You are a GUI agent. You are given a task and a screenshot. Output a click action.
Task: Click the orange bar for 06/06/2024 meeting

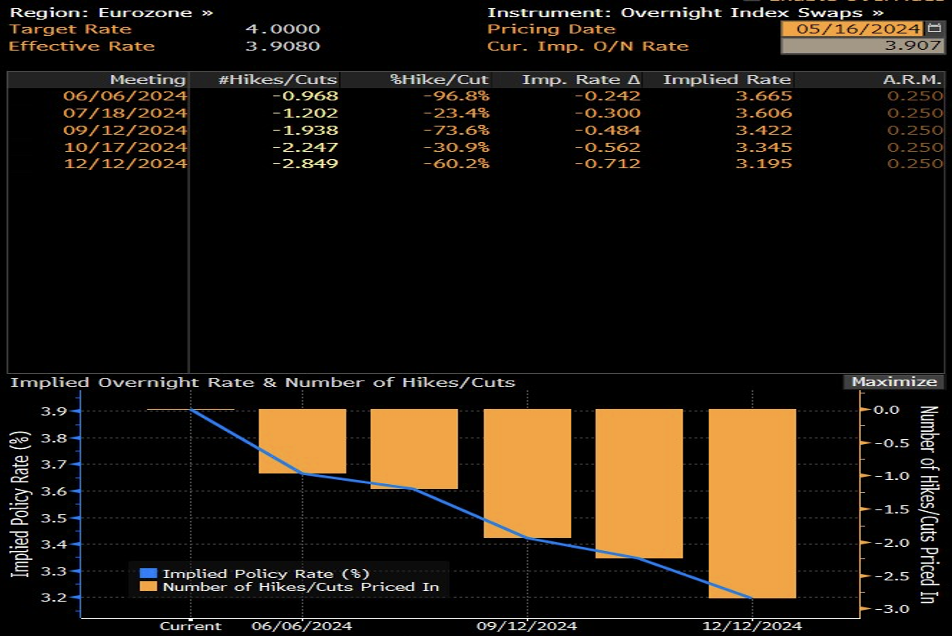[302, 441]
